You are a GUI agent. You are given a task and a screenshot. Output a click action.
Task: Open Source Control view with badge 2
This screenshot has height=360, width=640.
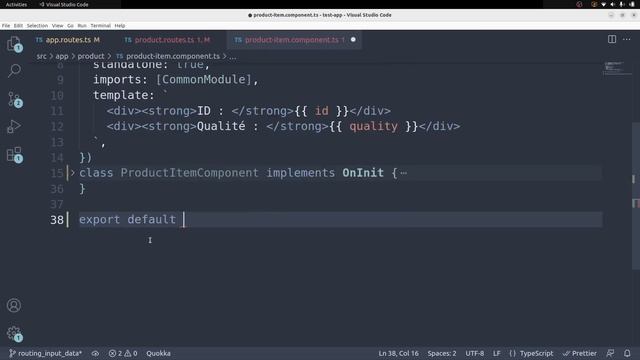pyautogui.click(x=14, y=99)
